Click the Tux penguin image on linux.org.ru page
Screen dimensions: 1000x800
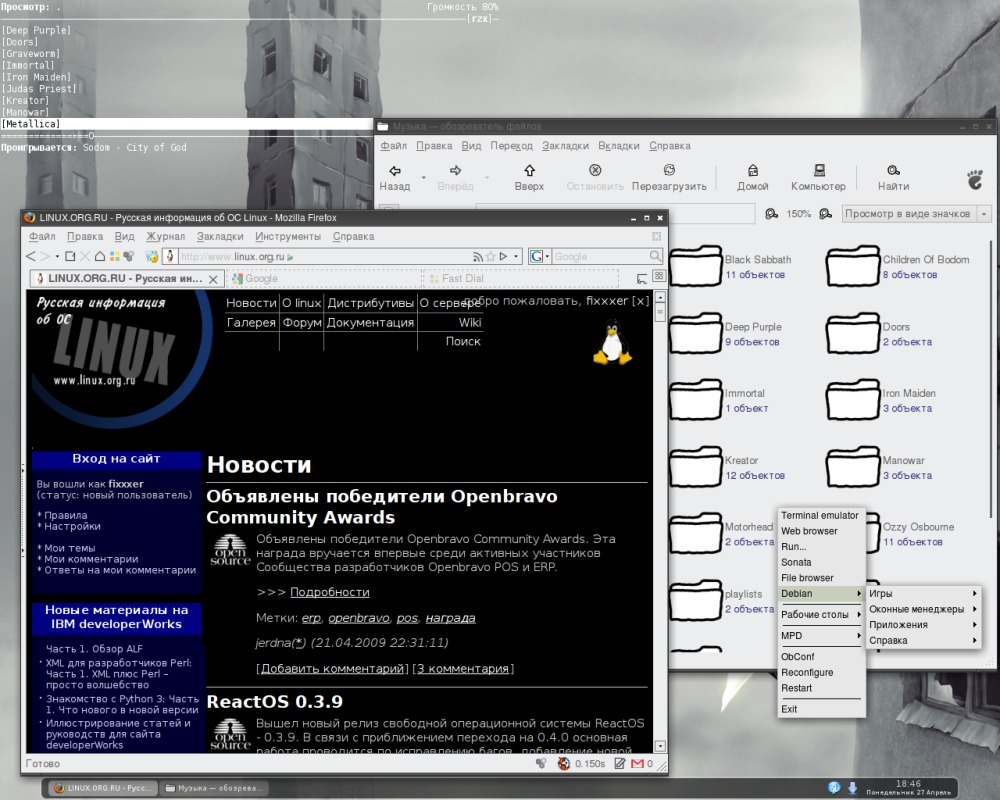pos(612,342)
